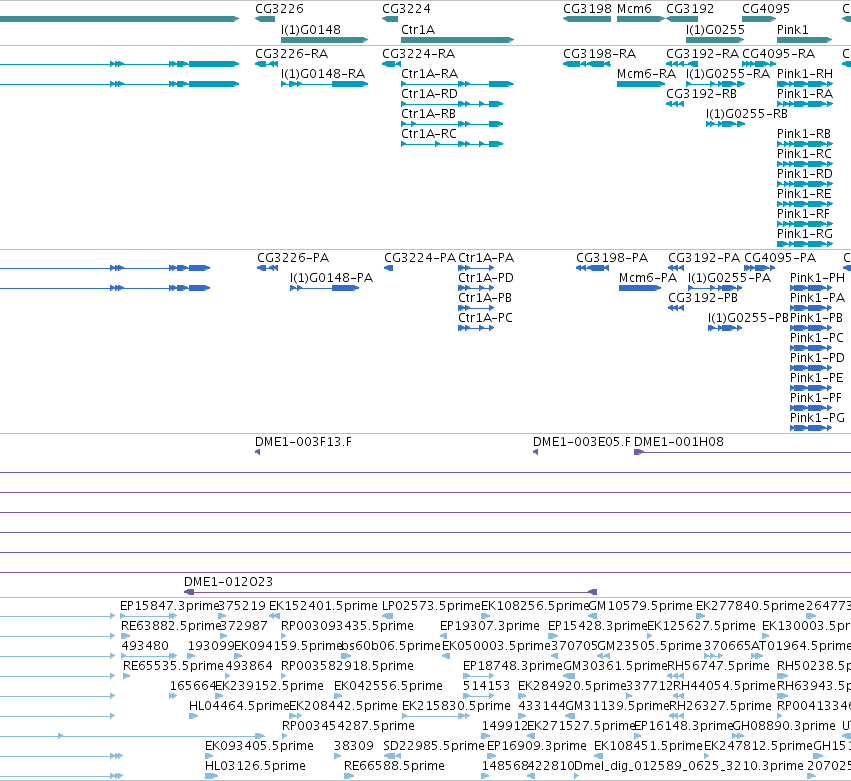The height and width of the screenshot is (781, 851).
Task: Click the CG3198-RA transcript label
Action: point(599,54)
